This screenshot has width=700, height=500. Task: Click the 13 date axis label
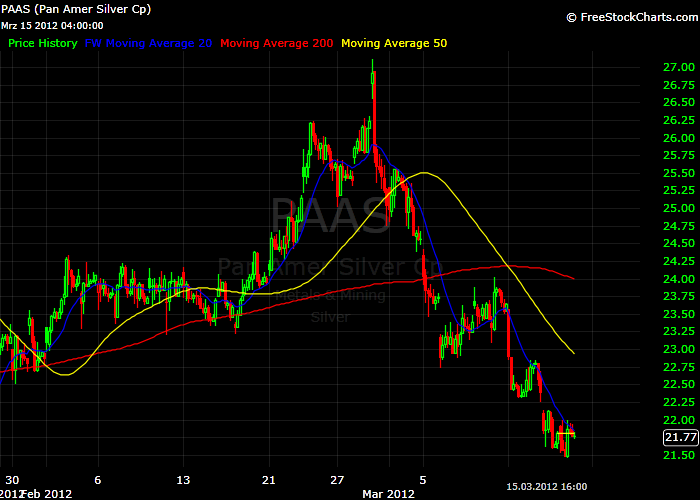[183, 480]
